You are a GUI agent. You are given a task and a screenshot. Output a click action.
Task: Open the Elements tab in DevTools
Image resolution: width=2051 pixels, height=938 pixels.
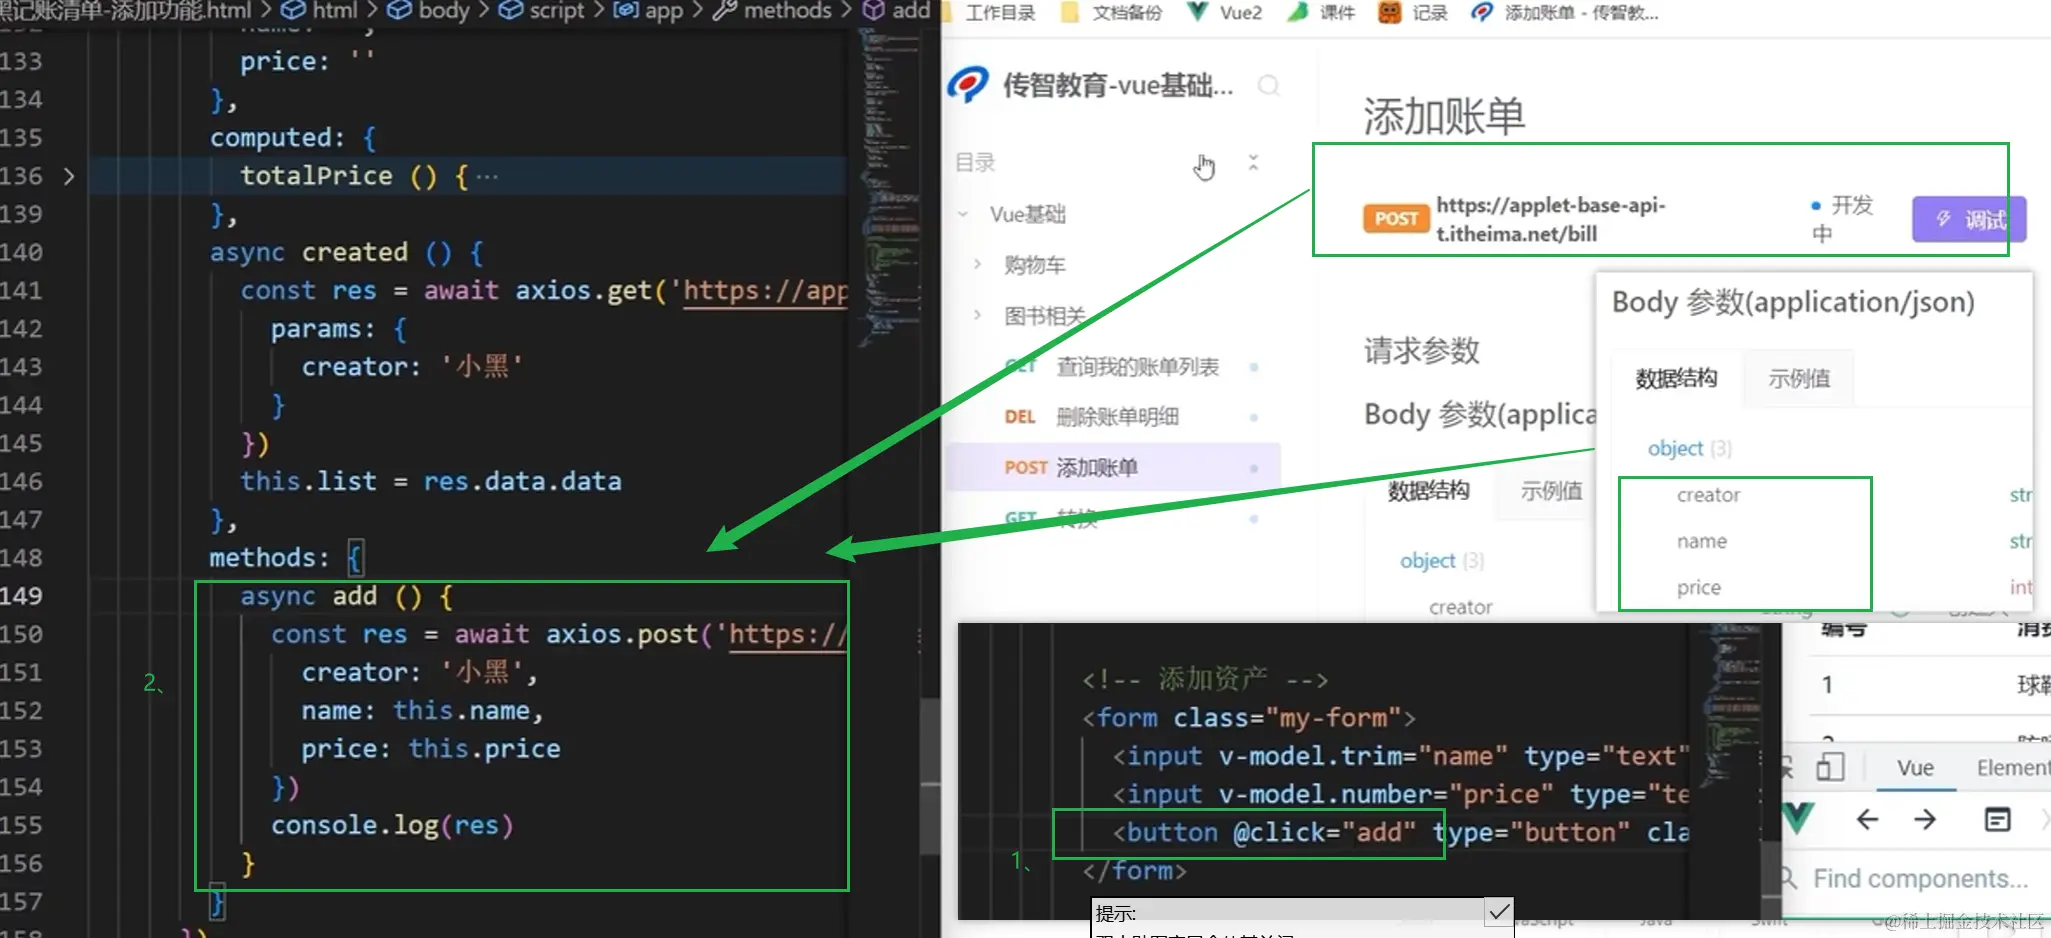coord(2012,768)
